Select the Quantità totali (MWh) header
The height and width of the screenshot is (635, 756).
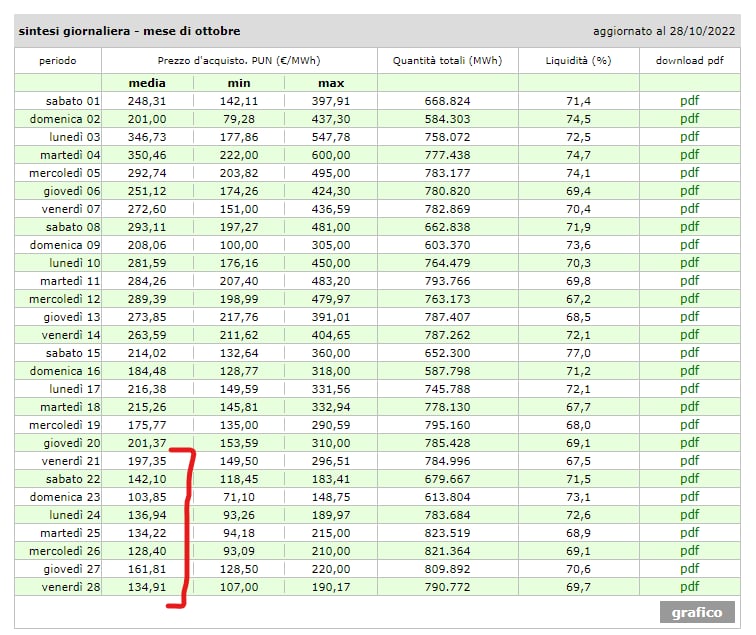[x=447, y=61]
